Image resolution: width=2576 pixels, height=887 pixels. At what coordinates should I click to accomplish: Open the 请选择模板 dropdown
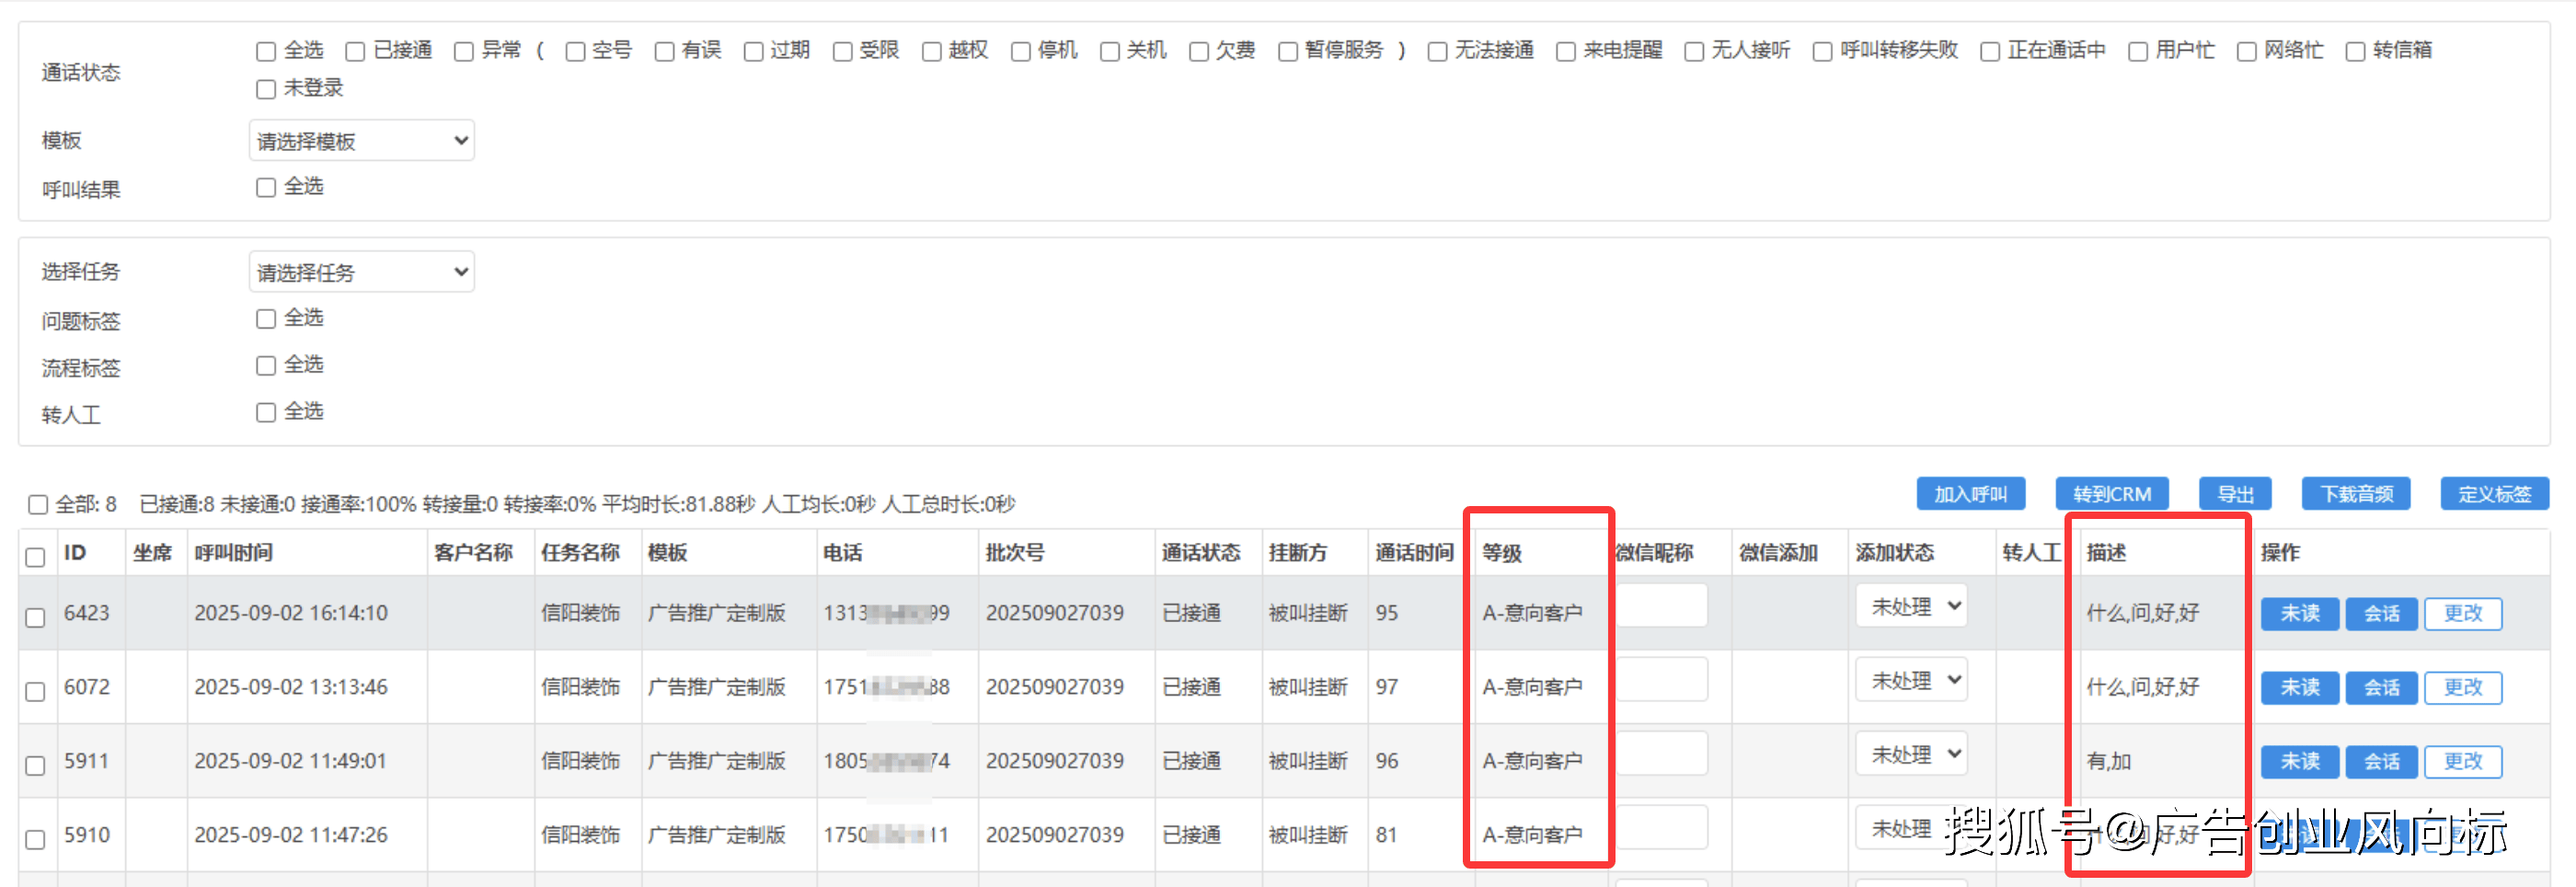(361, 141)
